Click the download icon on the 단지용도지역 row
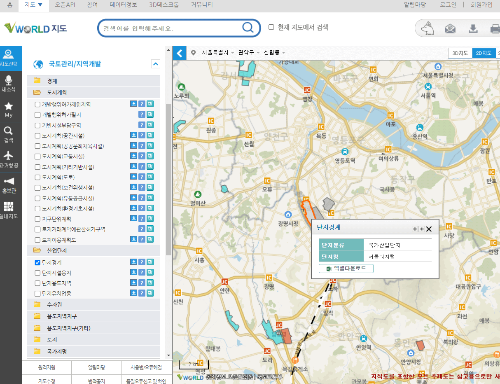The height and width of the screenshot is (384, 500). [133, 283]
